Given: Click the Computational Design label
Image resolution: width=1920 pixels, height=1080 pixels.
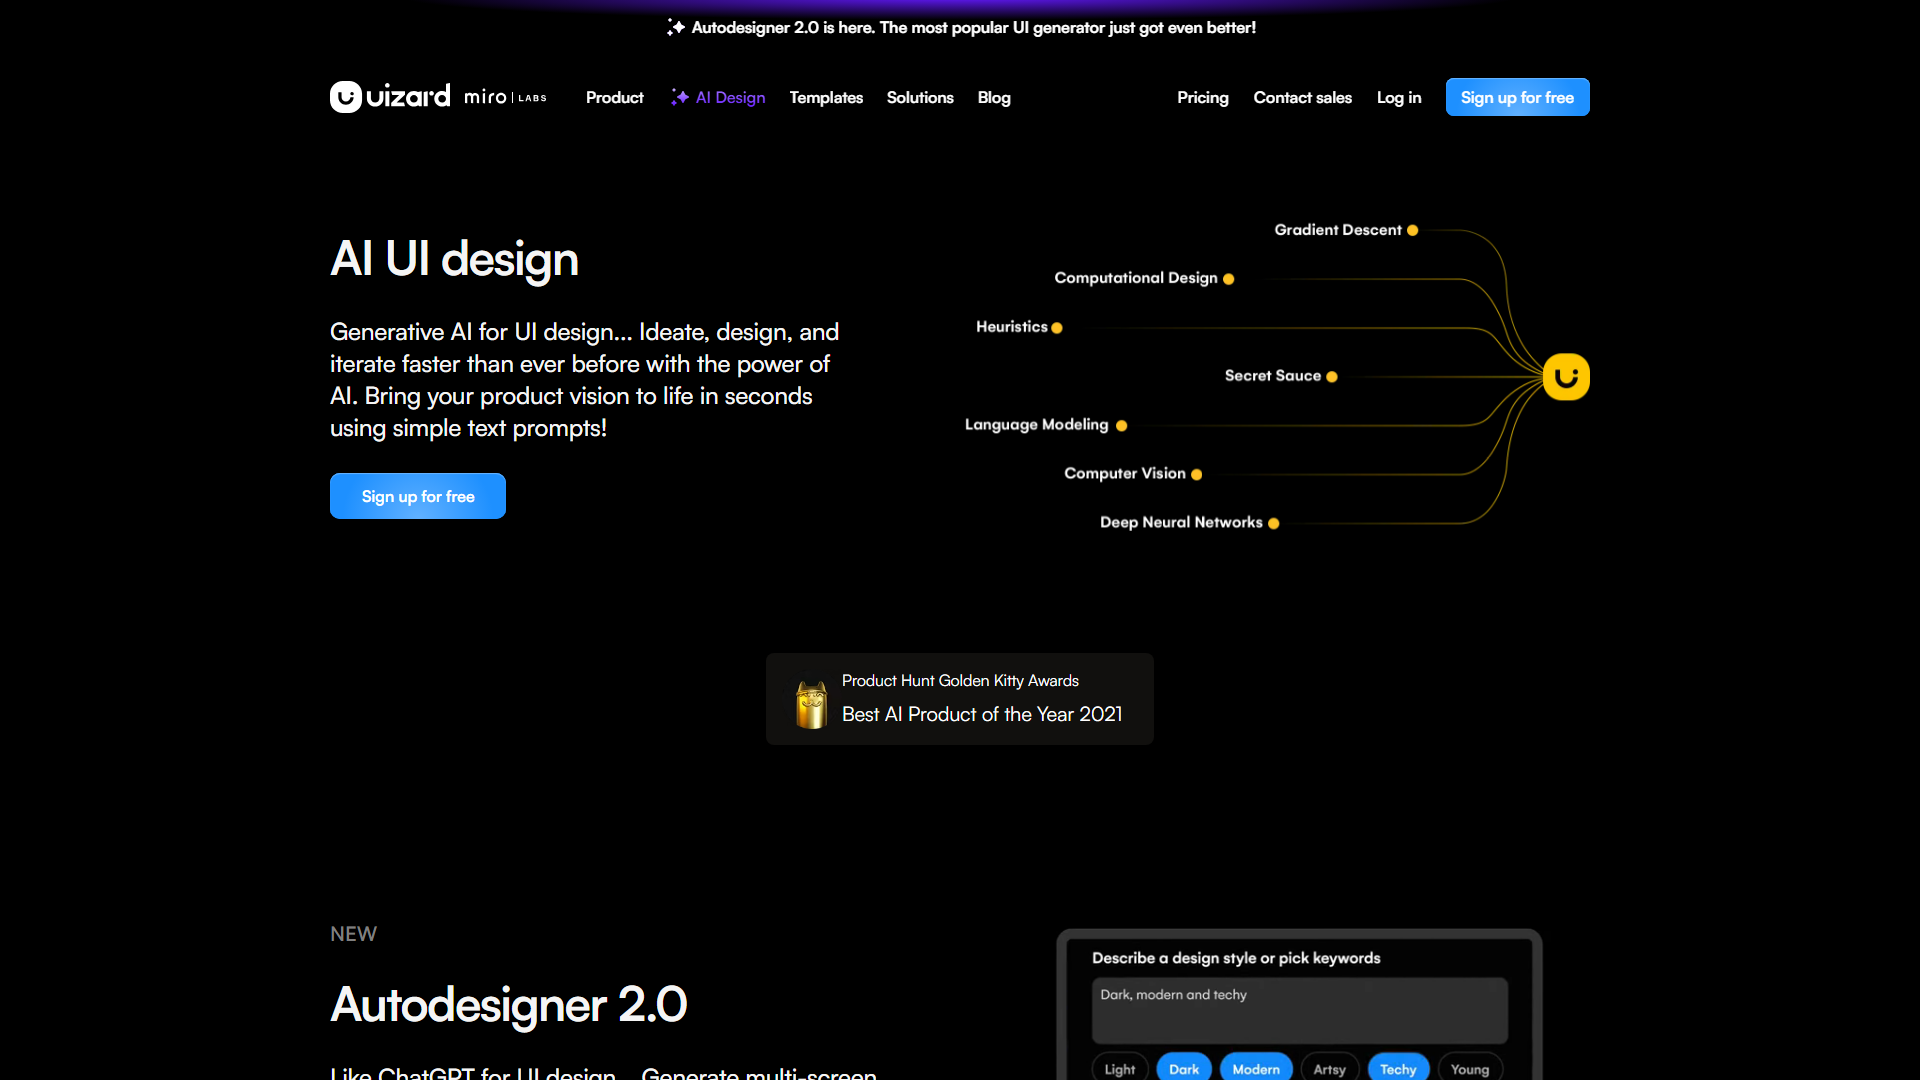Looking at the screenshot, I should [x=1136, y=278].
